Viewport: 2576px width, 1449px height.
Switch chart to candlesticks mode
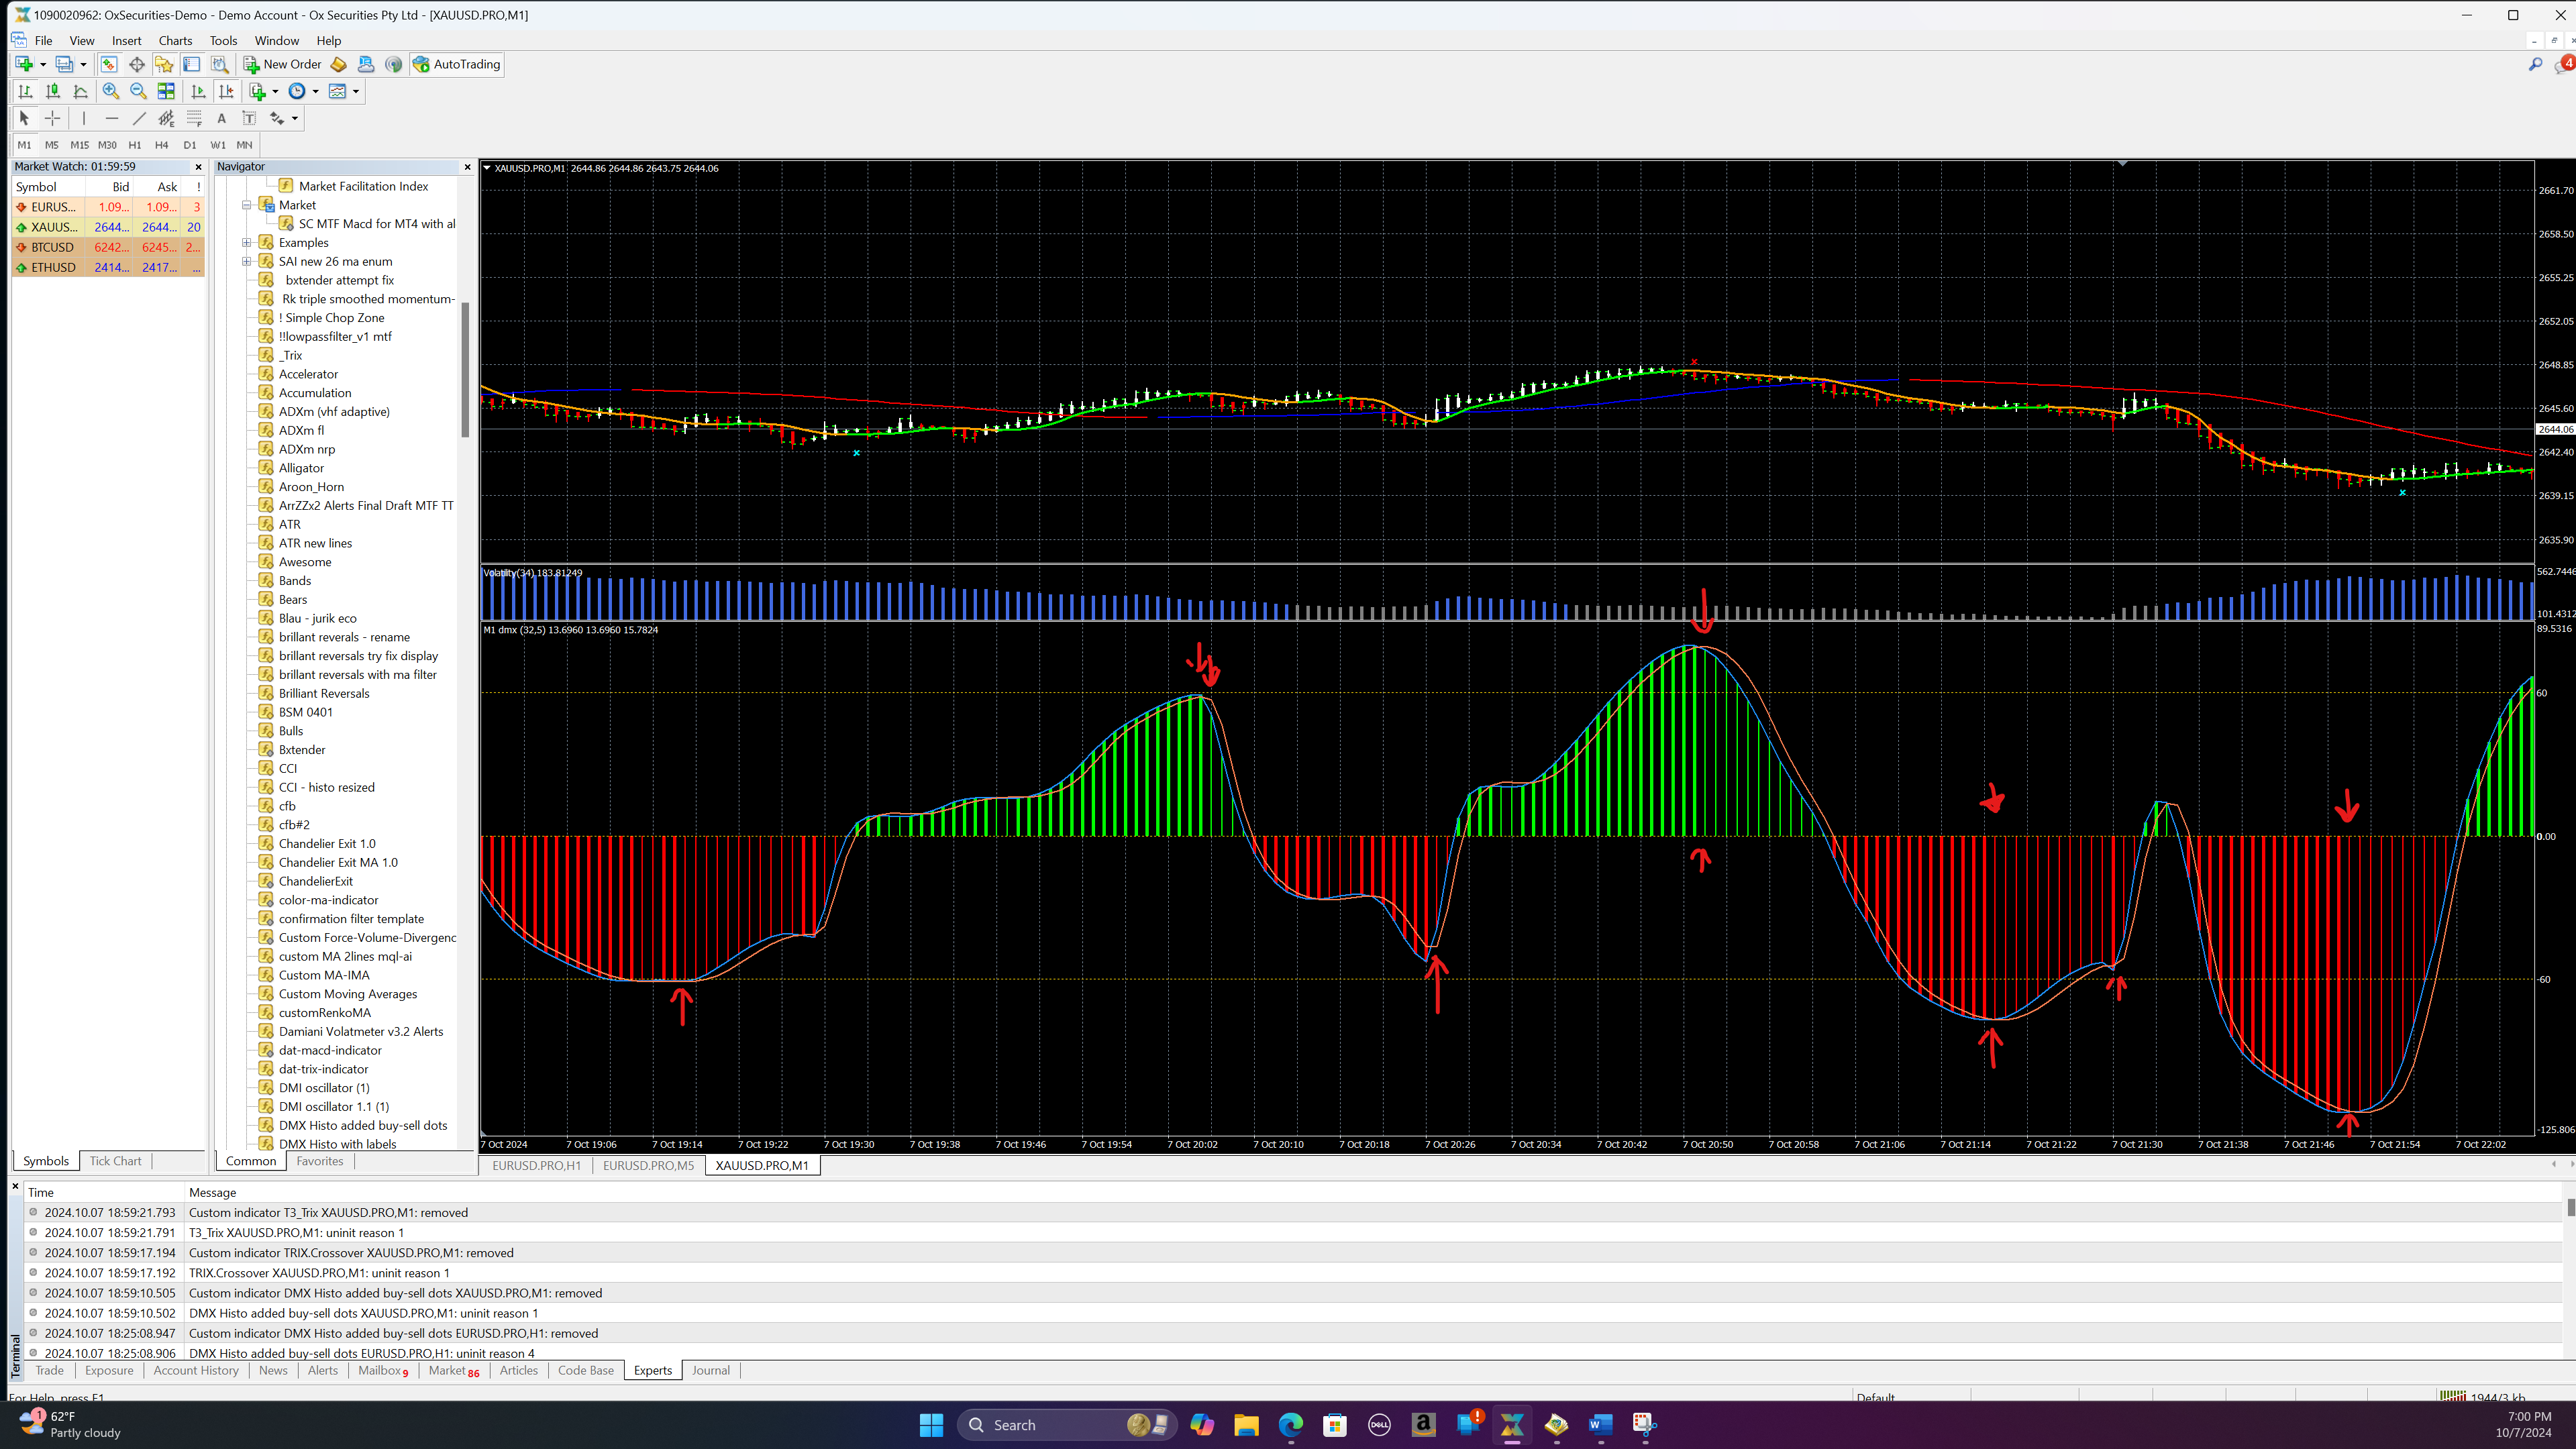point(53,91)
